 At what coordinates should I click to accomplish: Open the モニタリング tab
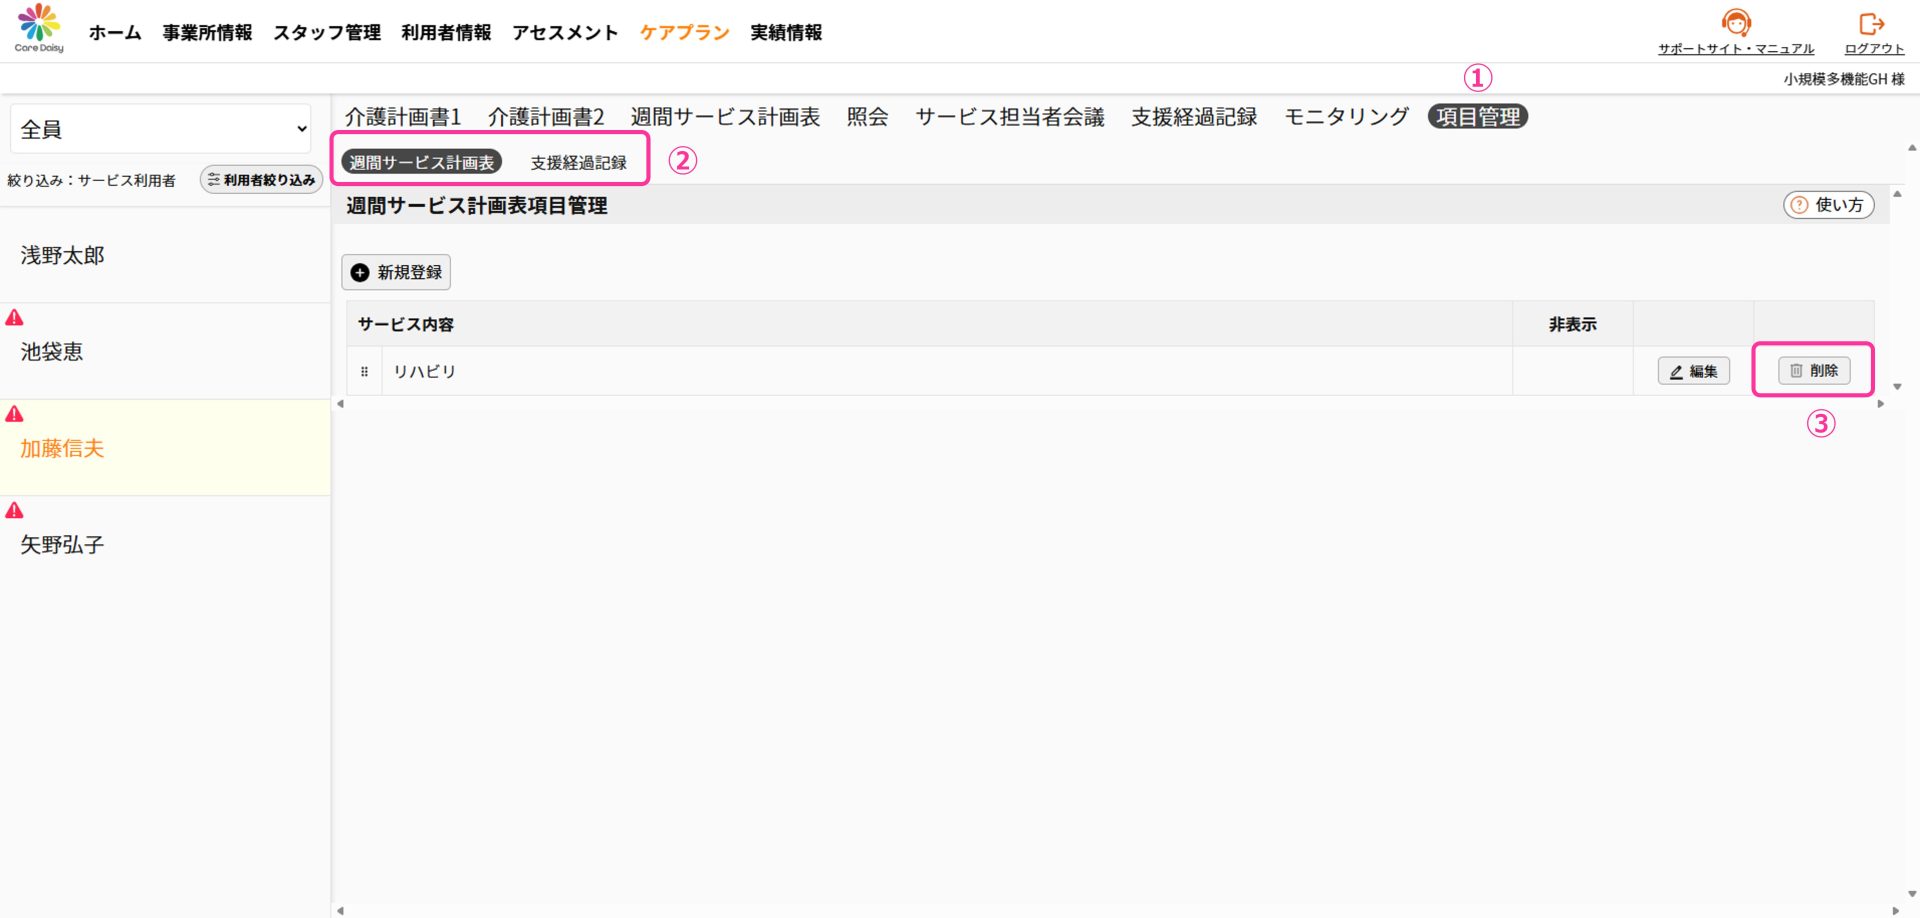[x=1346, y=117]
